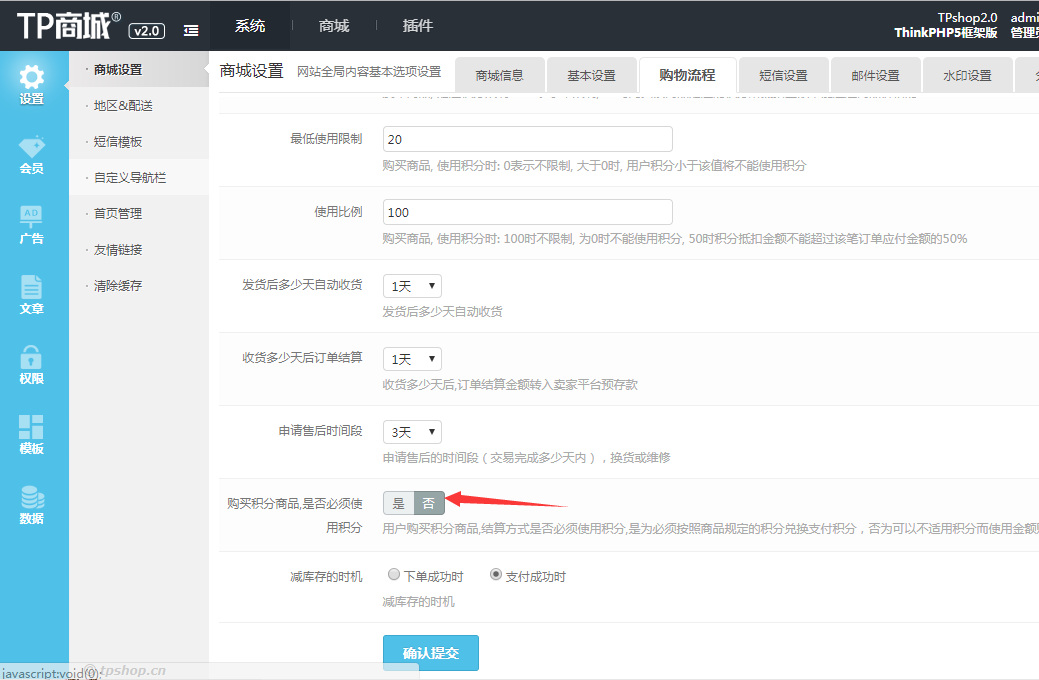Click the 确认提交 submit button
The height and width of the screenshot is (680, 1039).
[430, 653]
